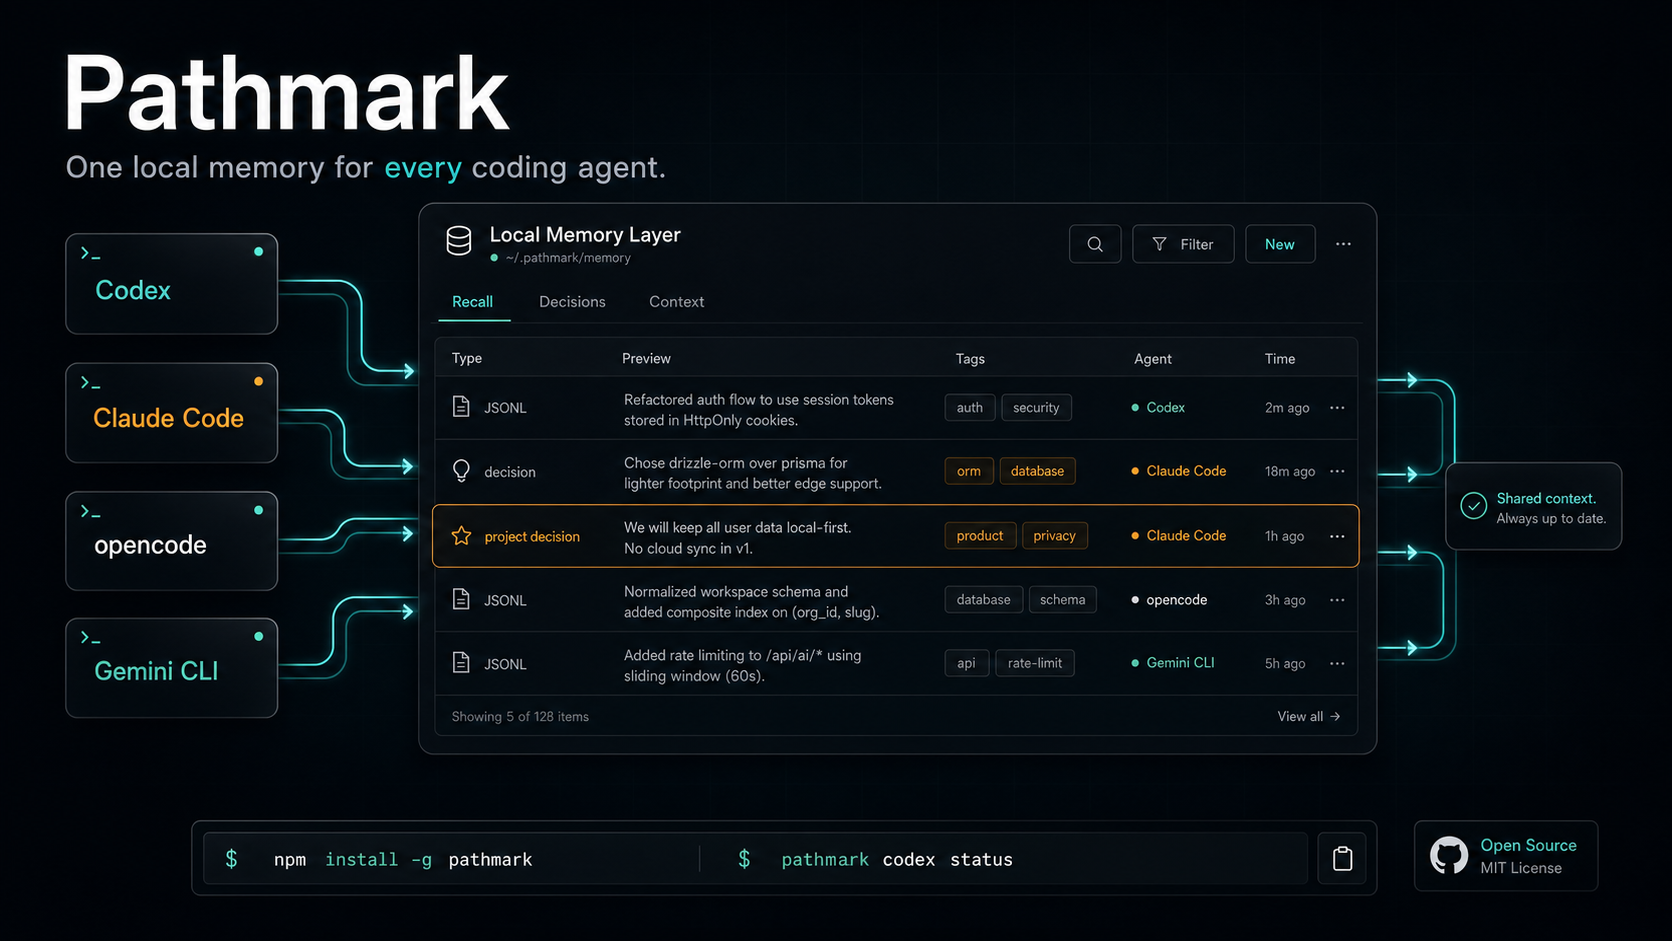Click the opencode agent name in the table
The width and height of the screenshot is (1672, 941).
click(1177, 600)
